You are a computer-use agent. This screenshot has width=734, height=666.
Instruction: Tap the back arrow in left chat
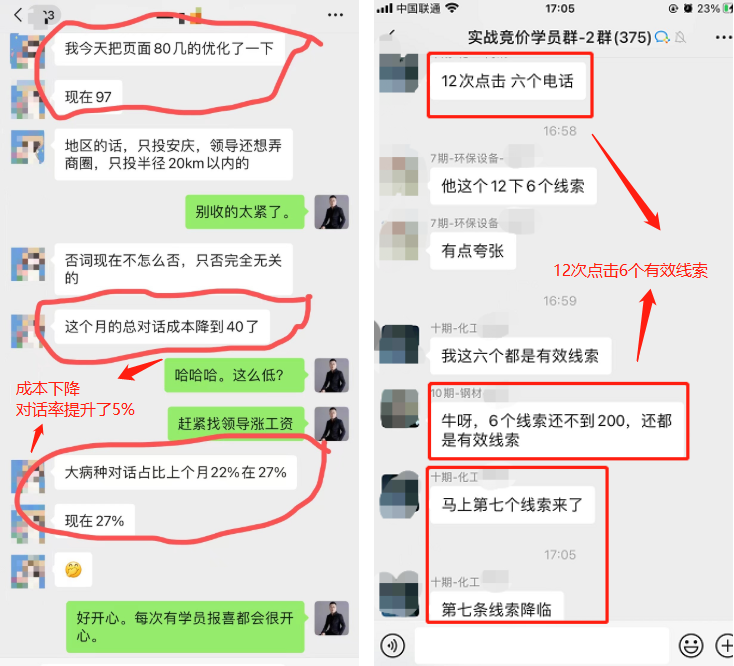18,15
